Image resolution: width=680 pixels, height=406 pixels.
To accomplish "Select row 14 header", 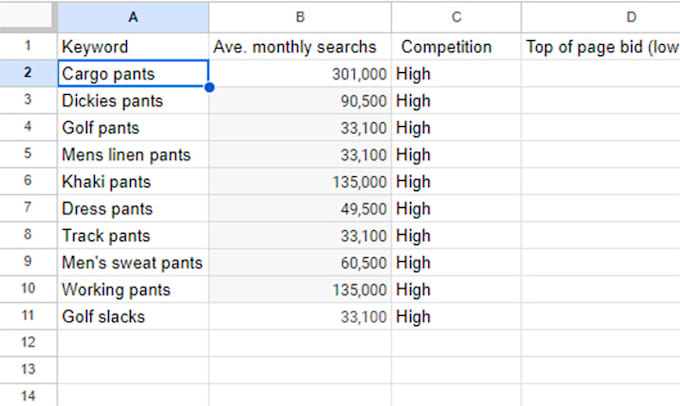I will [28, 395].
